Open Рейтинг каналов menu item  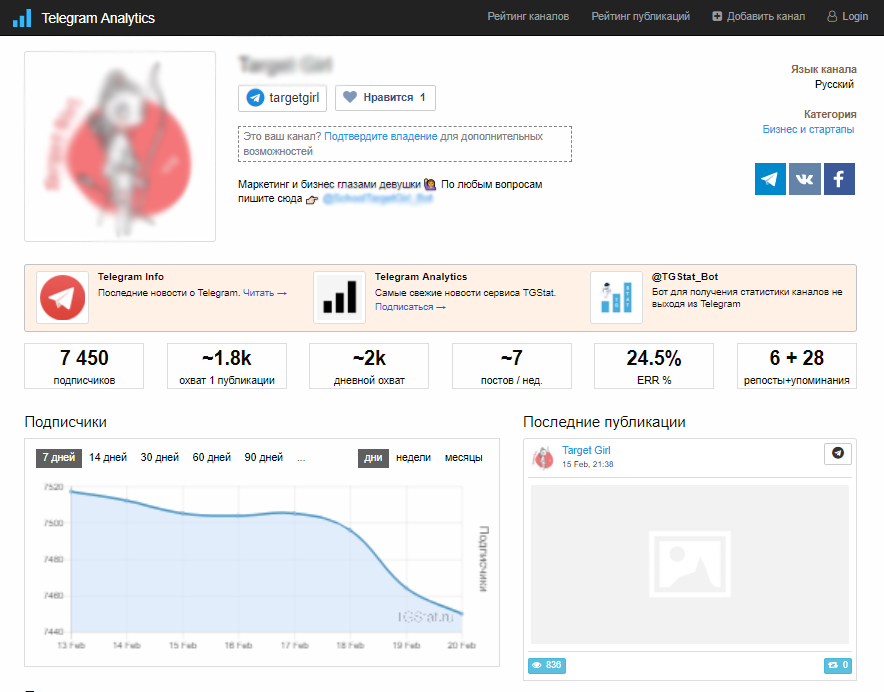click(x=528, y=17)
